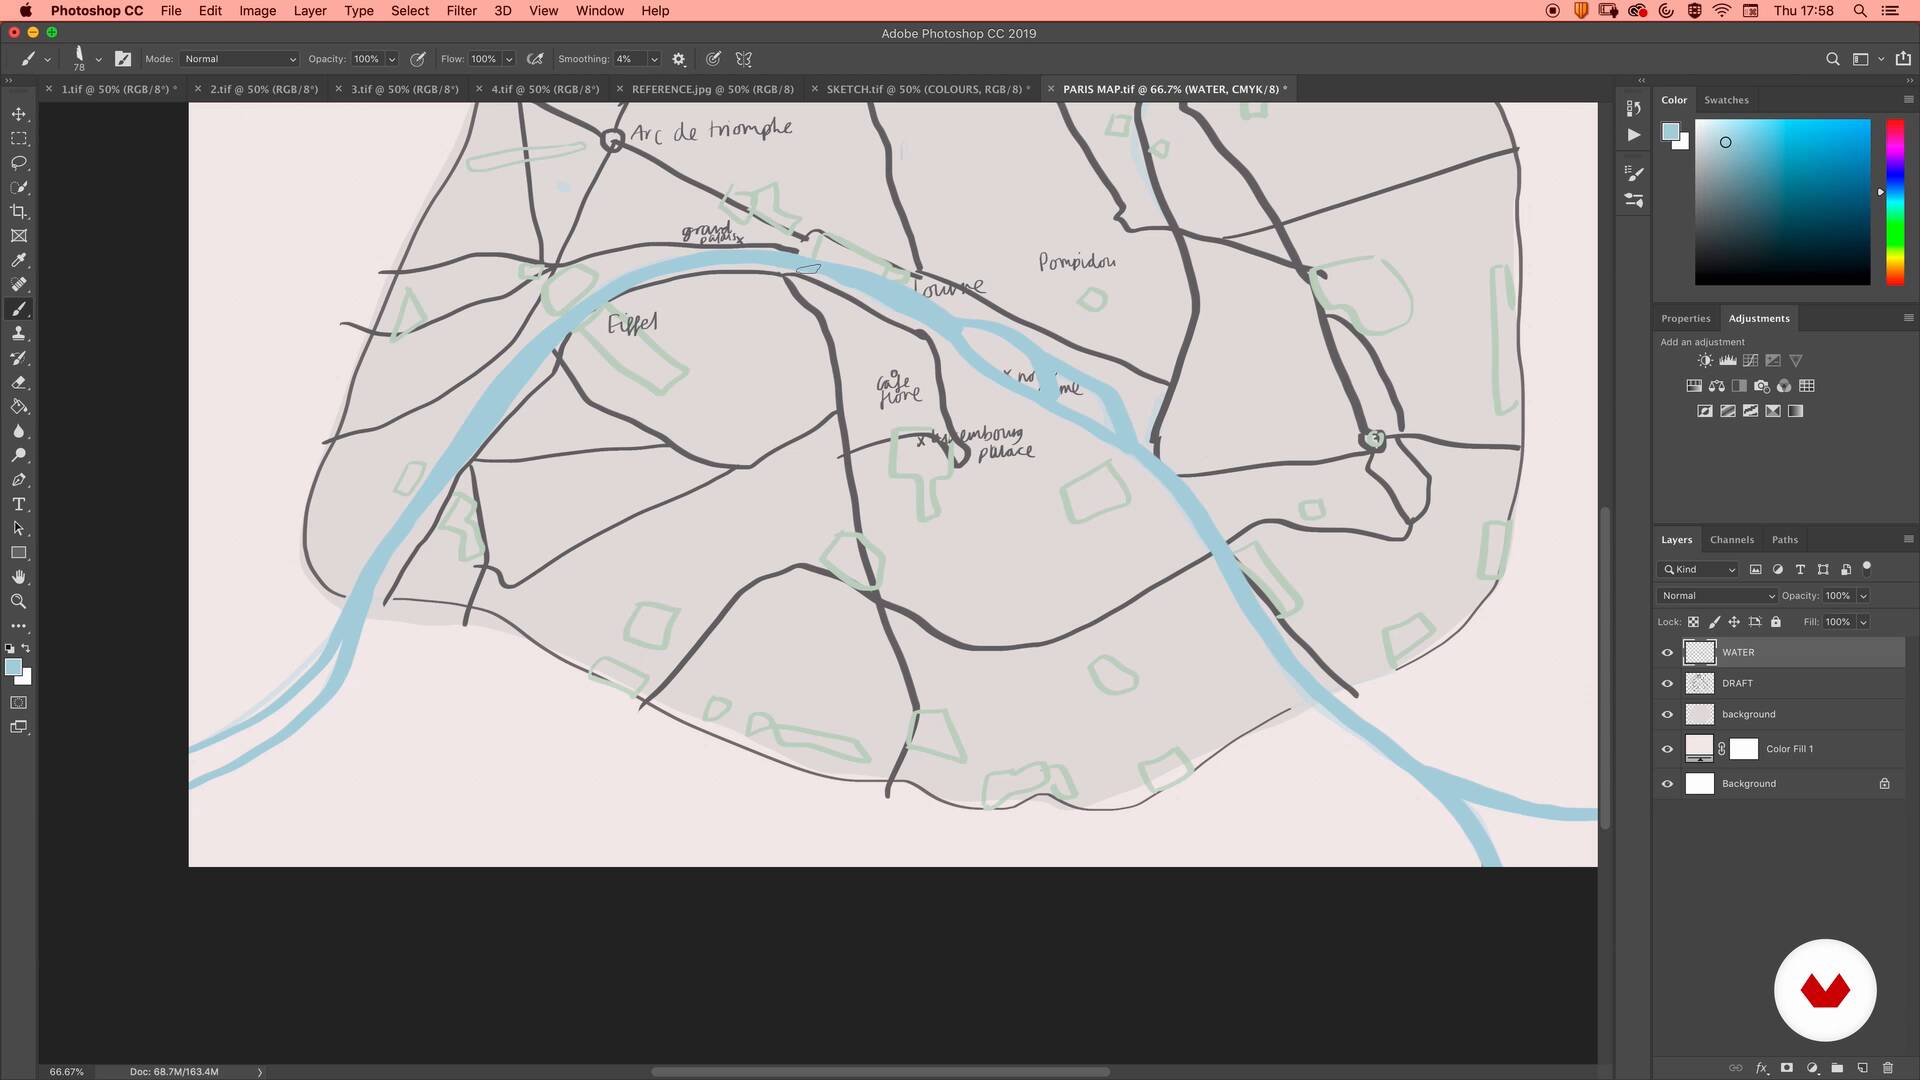Select the Blur tool

point(19,431)
